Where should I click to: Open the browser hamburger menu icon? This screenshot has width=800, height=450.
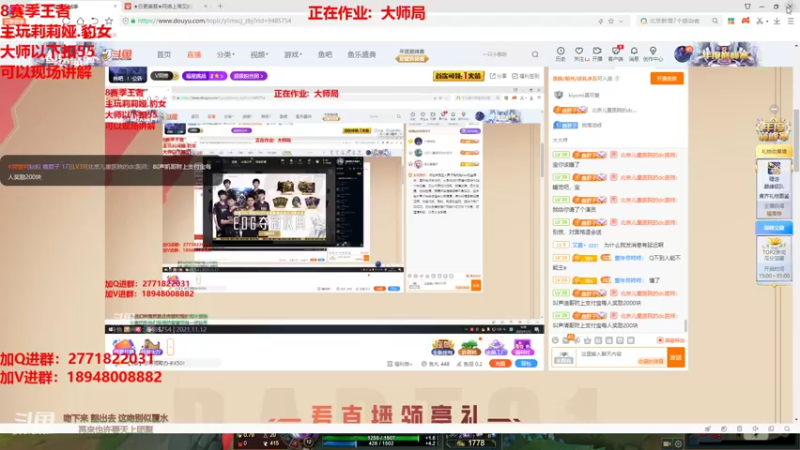pos(790,21)
